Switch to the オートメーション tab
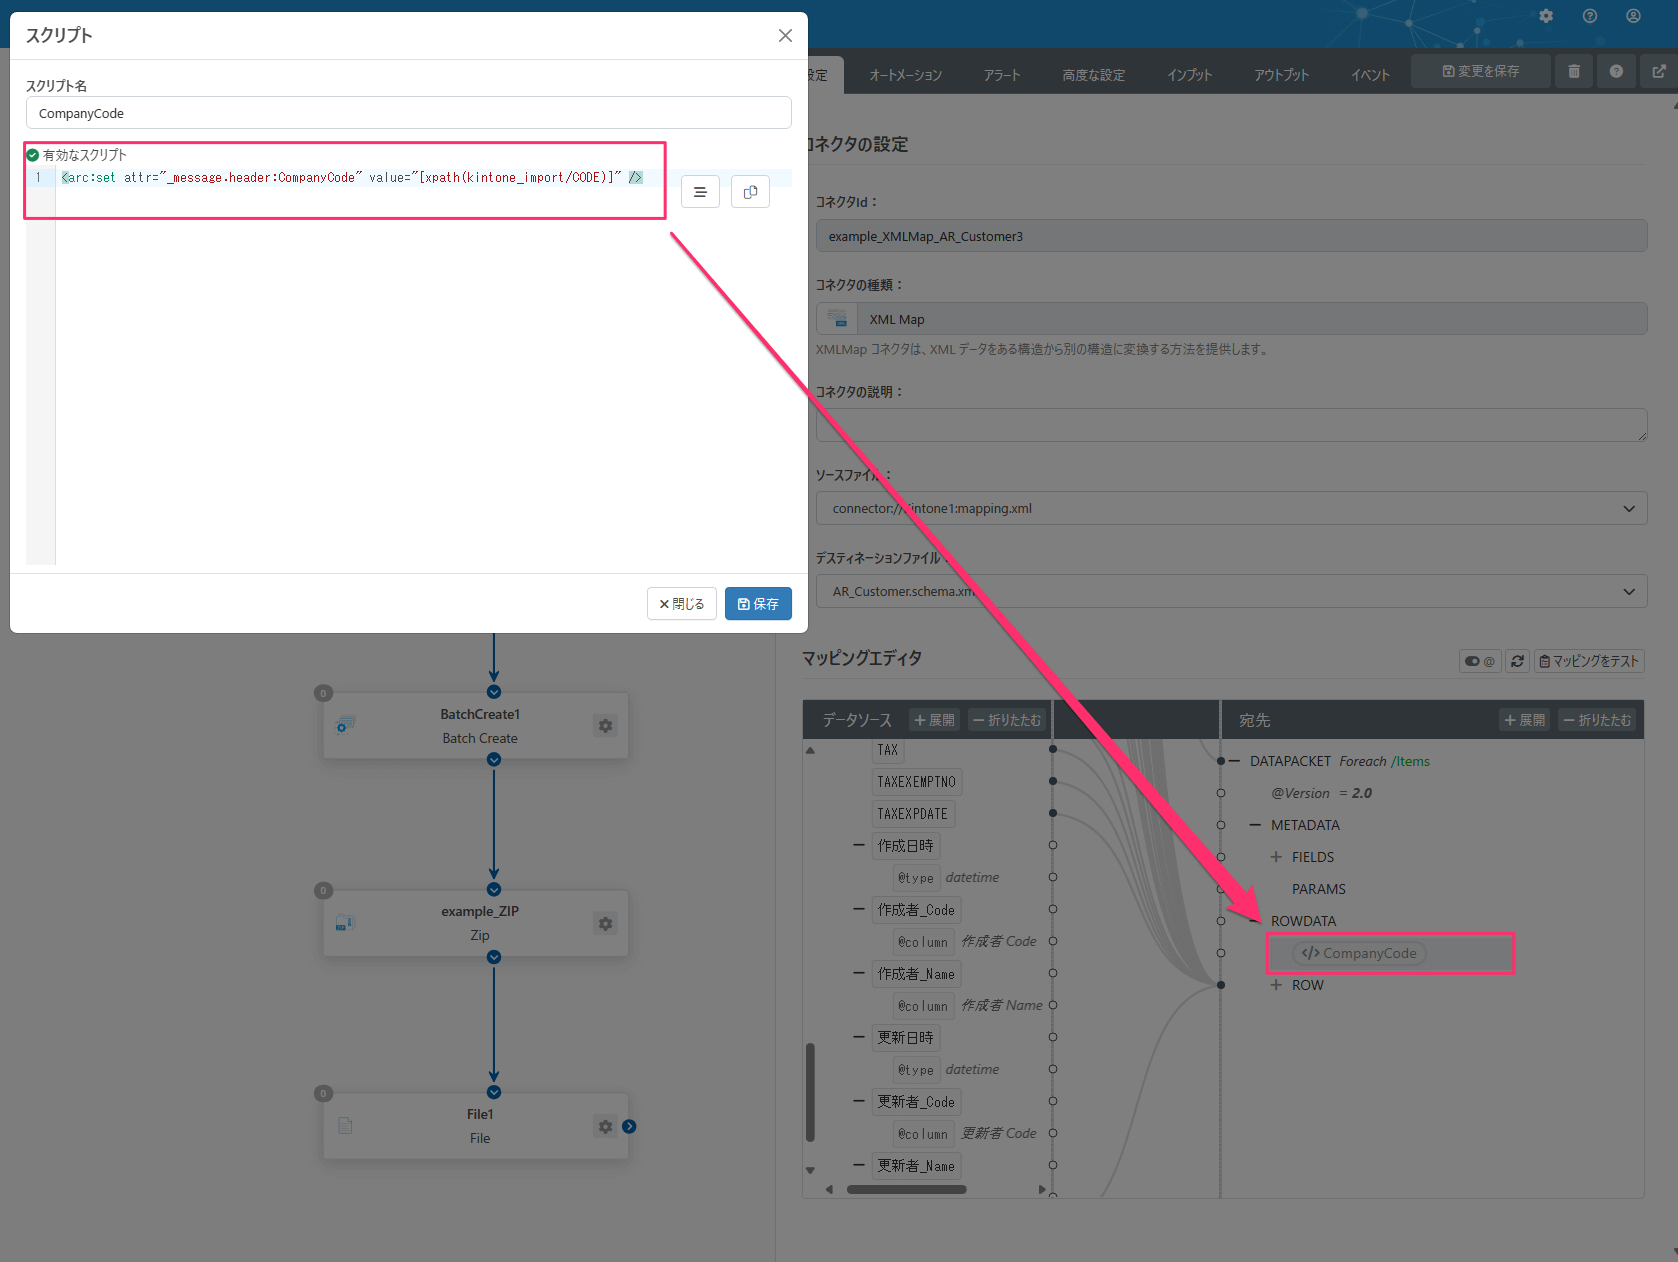This screenshot has height=1262, width=1678. point(905,75)
